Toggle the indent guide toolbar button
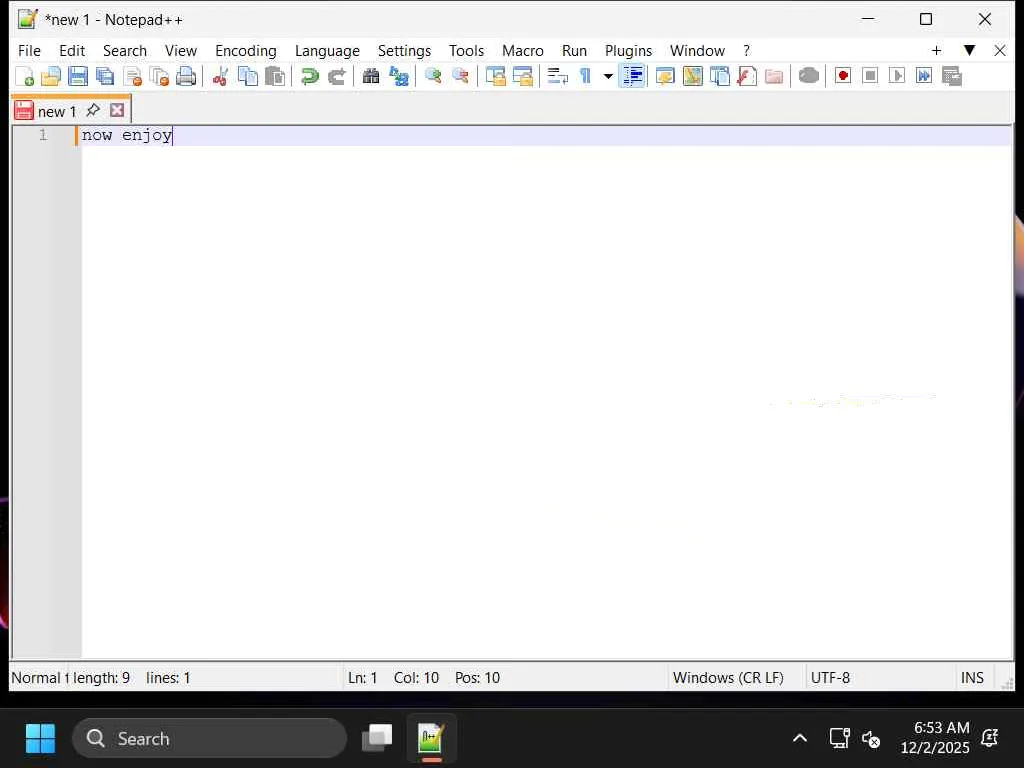Viewport: 1024px width, 768px height. point(633,76)
